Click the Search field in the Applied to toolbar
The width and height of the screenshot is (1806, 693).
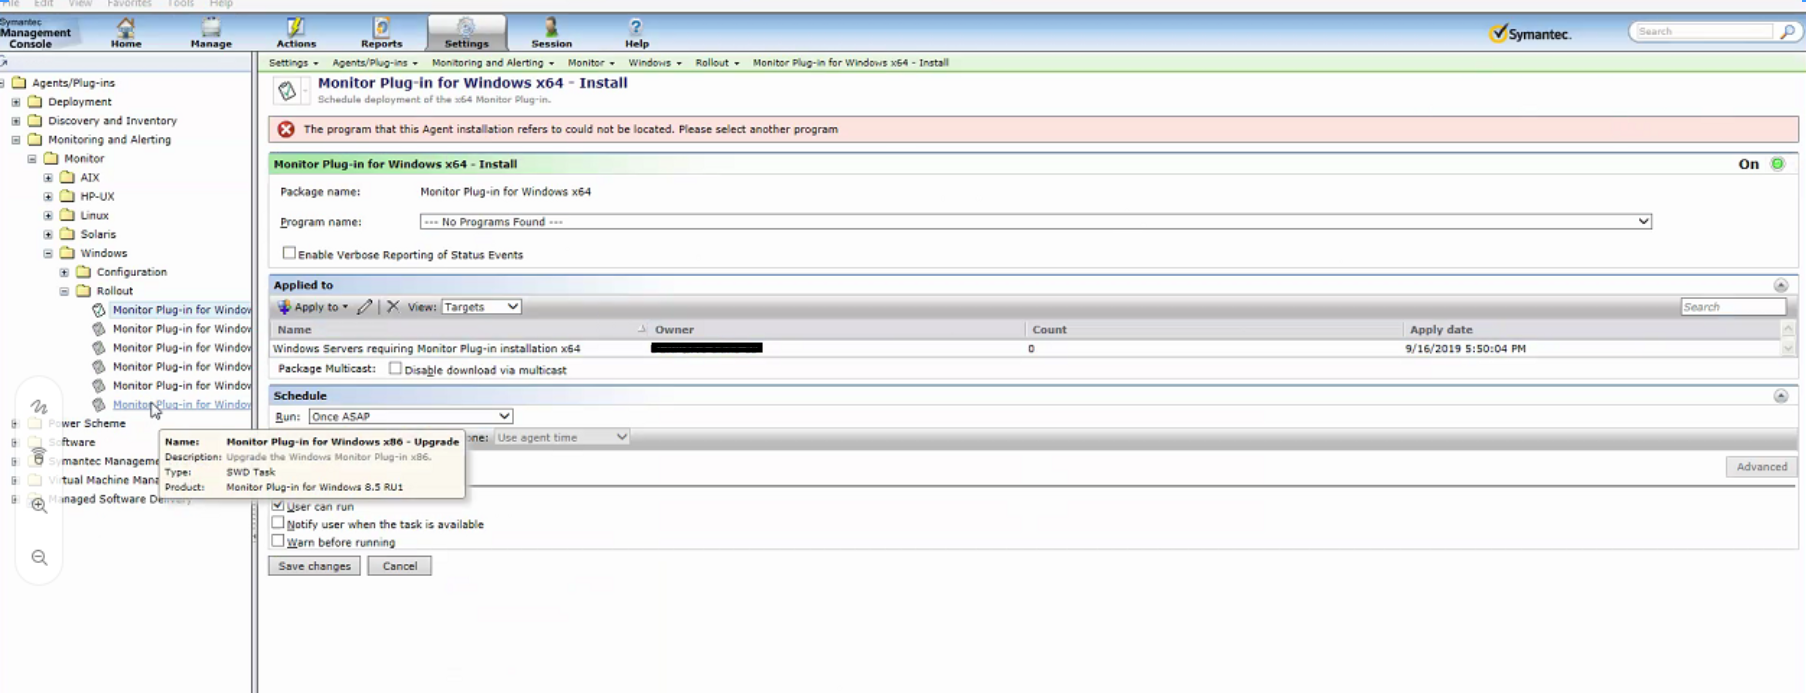coord(1732,307)
